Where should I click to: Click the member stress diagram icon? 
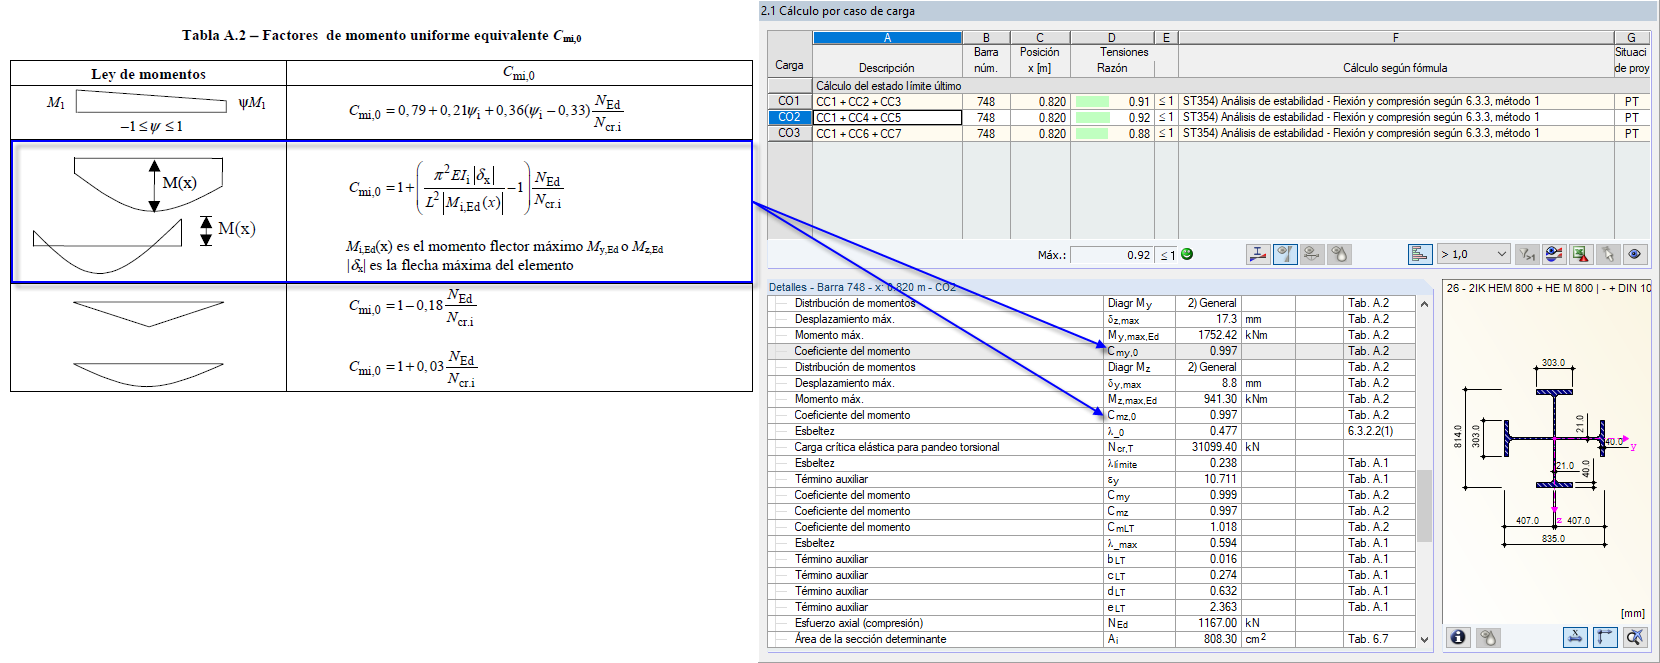pyautogui.click(x=1258, y=254)
